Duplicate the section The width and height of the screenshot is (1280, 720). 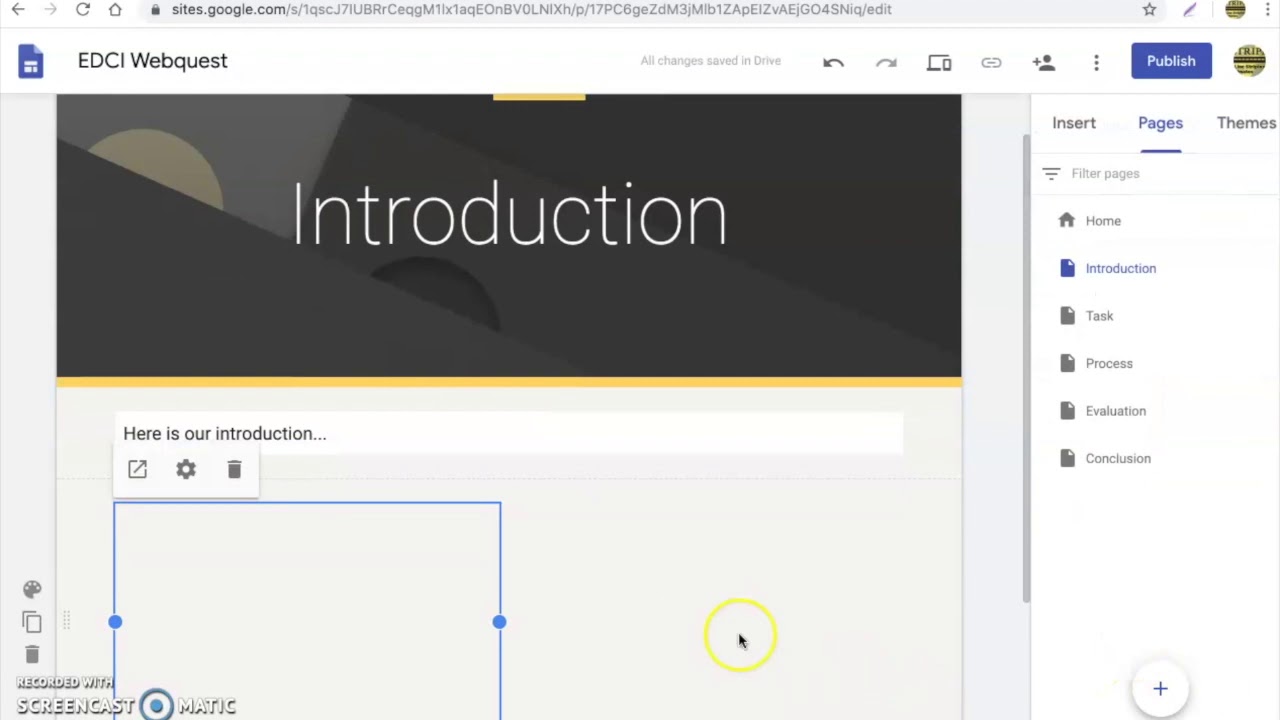(32, 622)
